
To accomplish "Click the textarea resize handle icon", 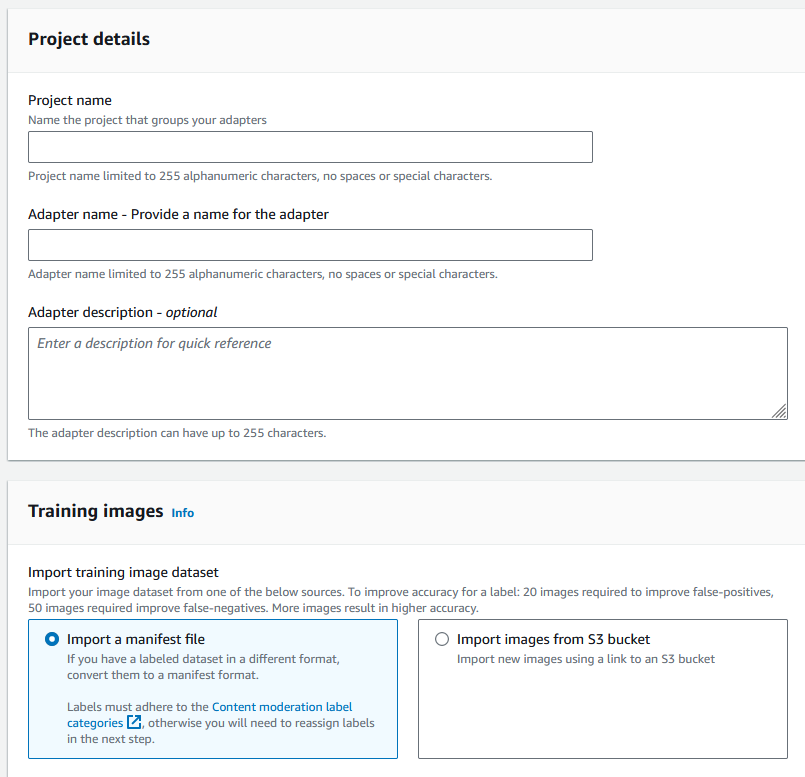I will (x=779, y=411).
